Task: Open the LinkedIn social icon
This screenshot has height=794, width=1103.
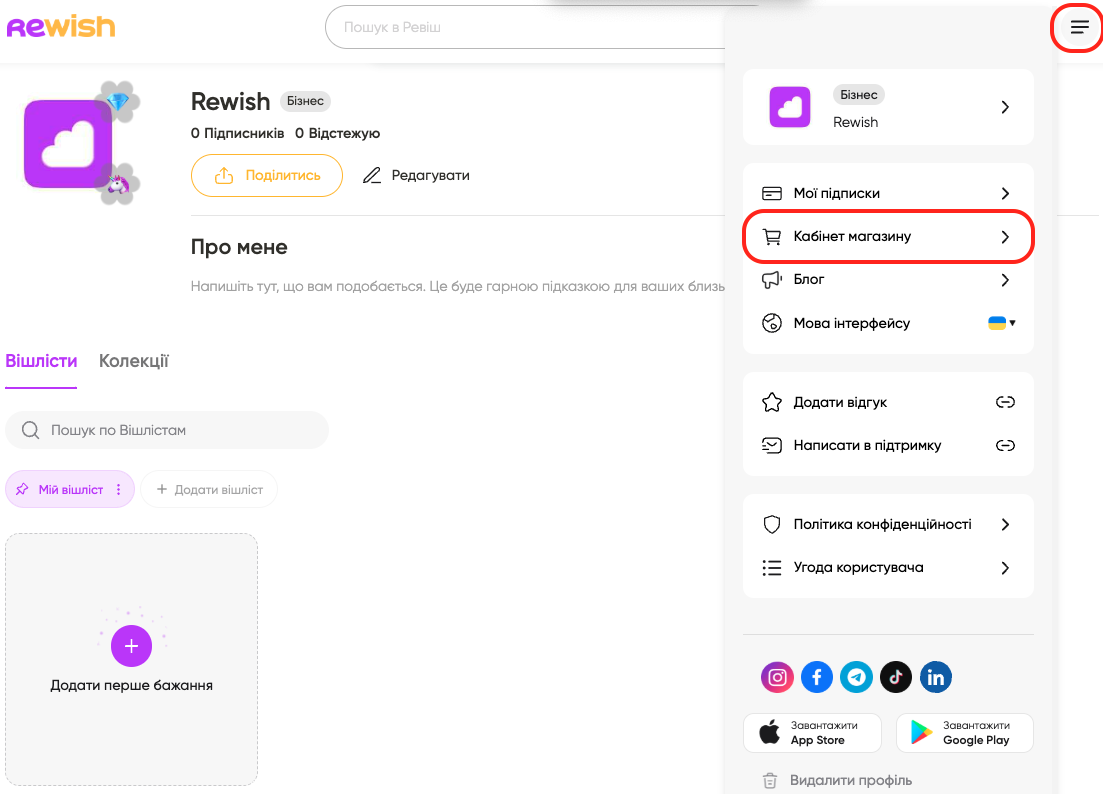Action: 935,677
